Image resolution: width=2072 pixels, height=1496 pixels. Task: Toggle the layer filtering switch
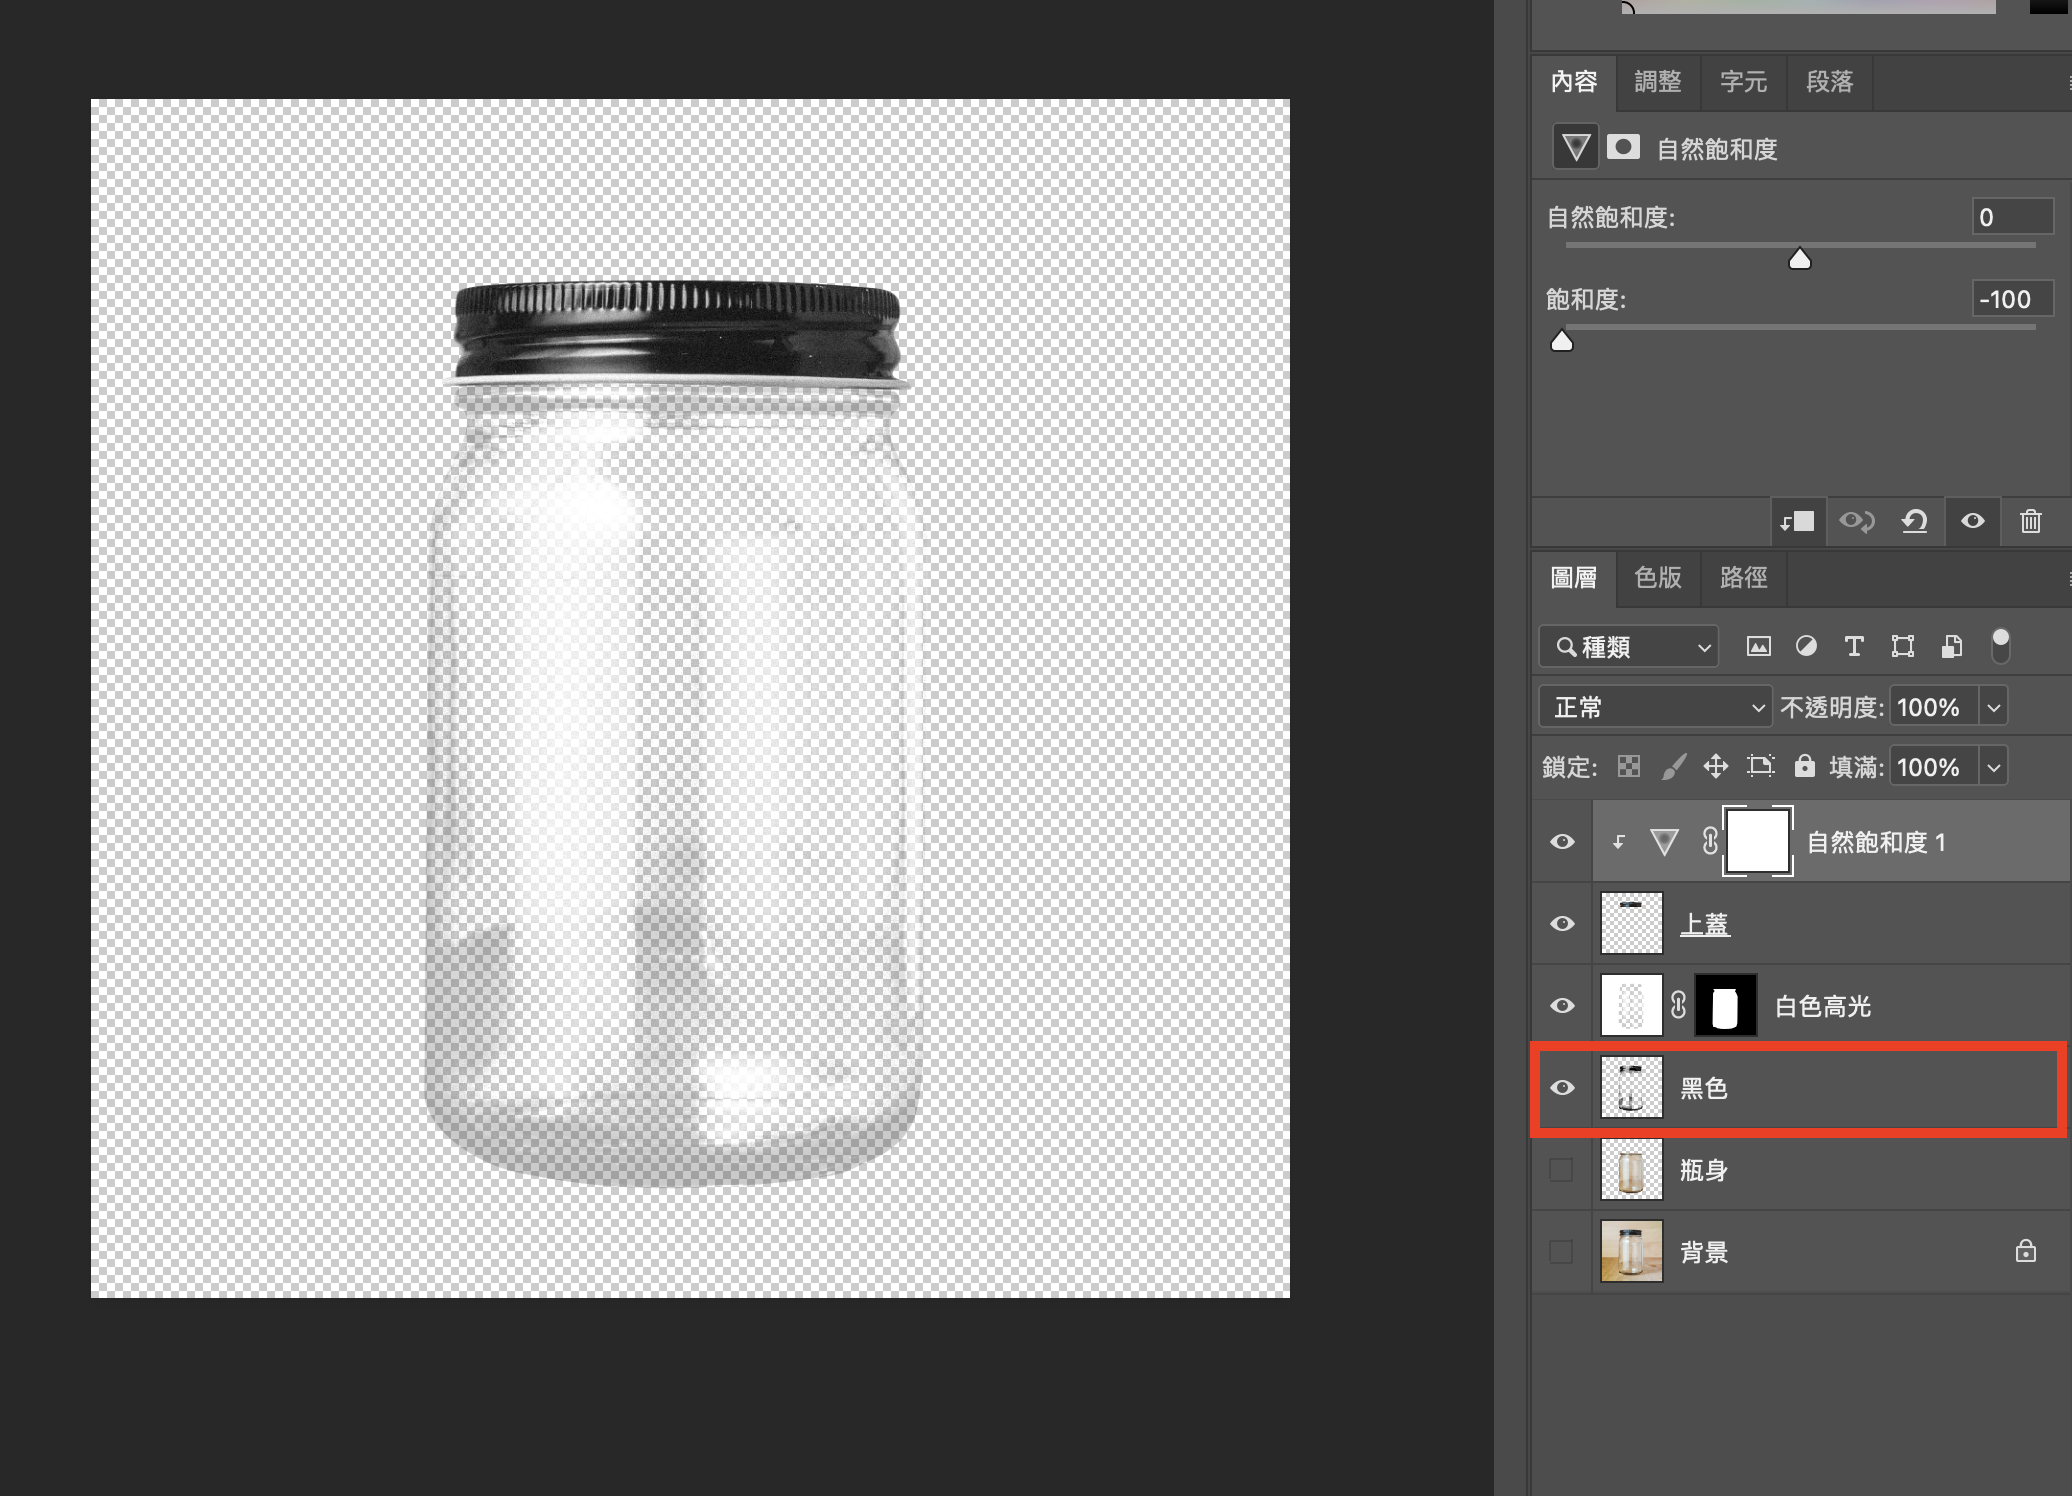[x=2000, y=646]
